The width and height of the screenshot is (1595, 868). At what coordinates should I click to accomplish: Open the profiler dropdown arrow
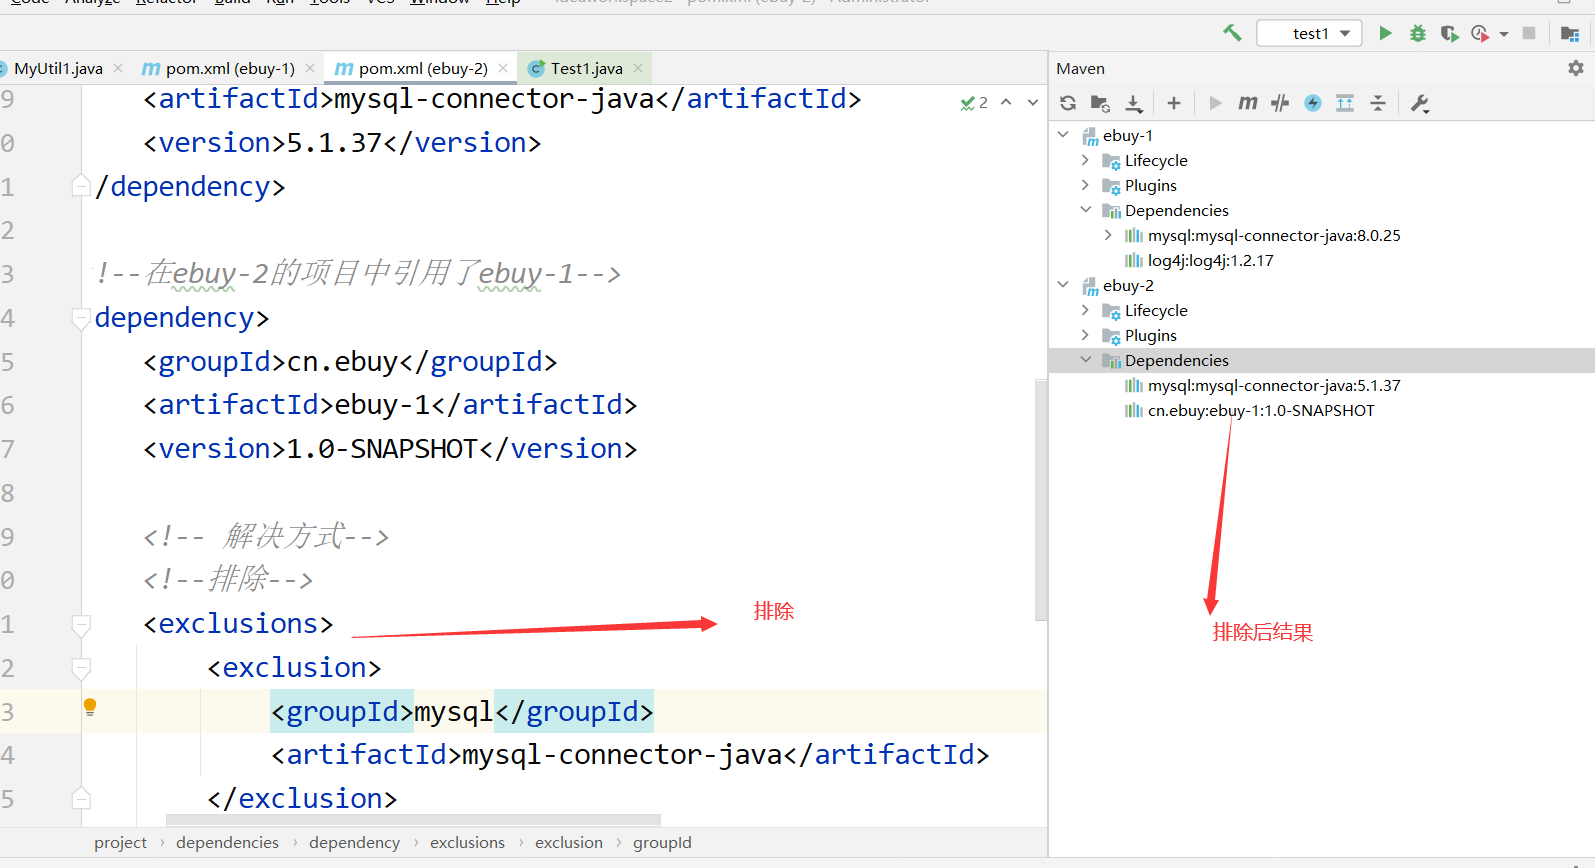pyautogui.click(x=1504, y=34)
